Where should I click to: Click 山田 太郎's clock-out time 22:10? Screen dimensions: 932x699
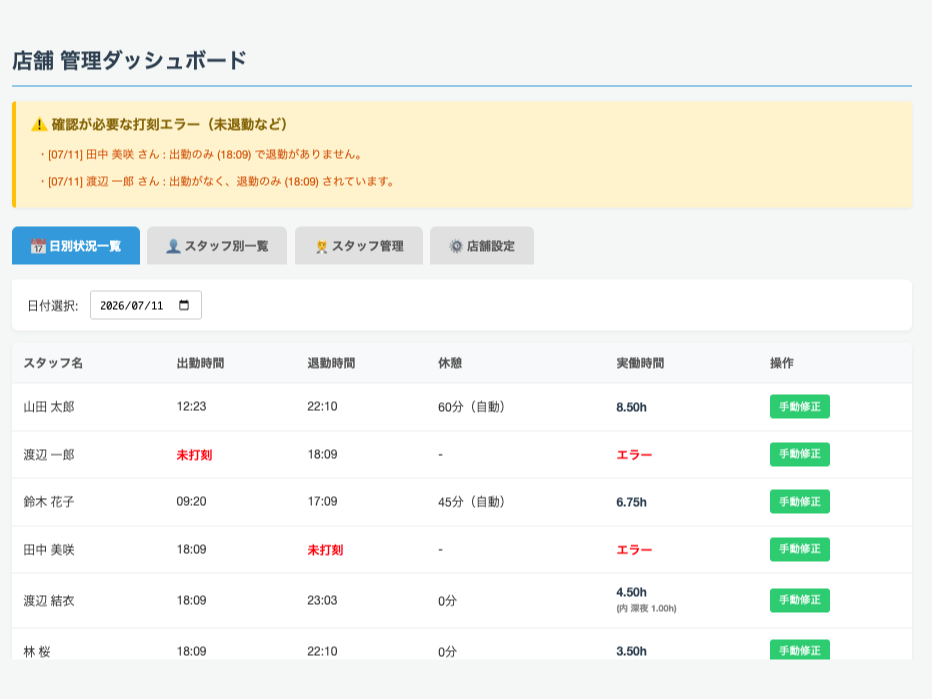322,407
